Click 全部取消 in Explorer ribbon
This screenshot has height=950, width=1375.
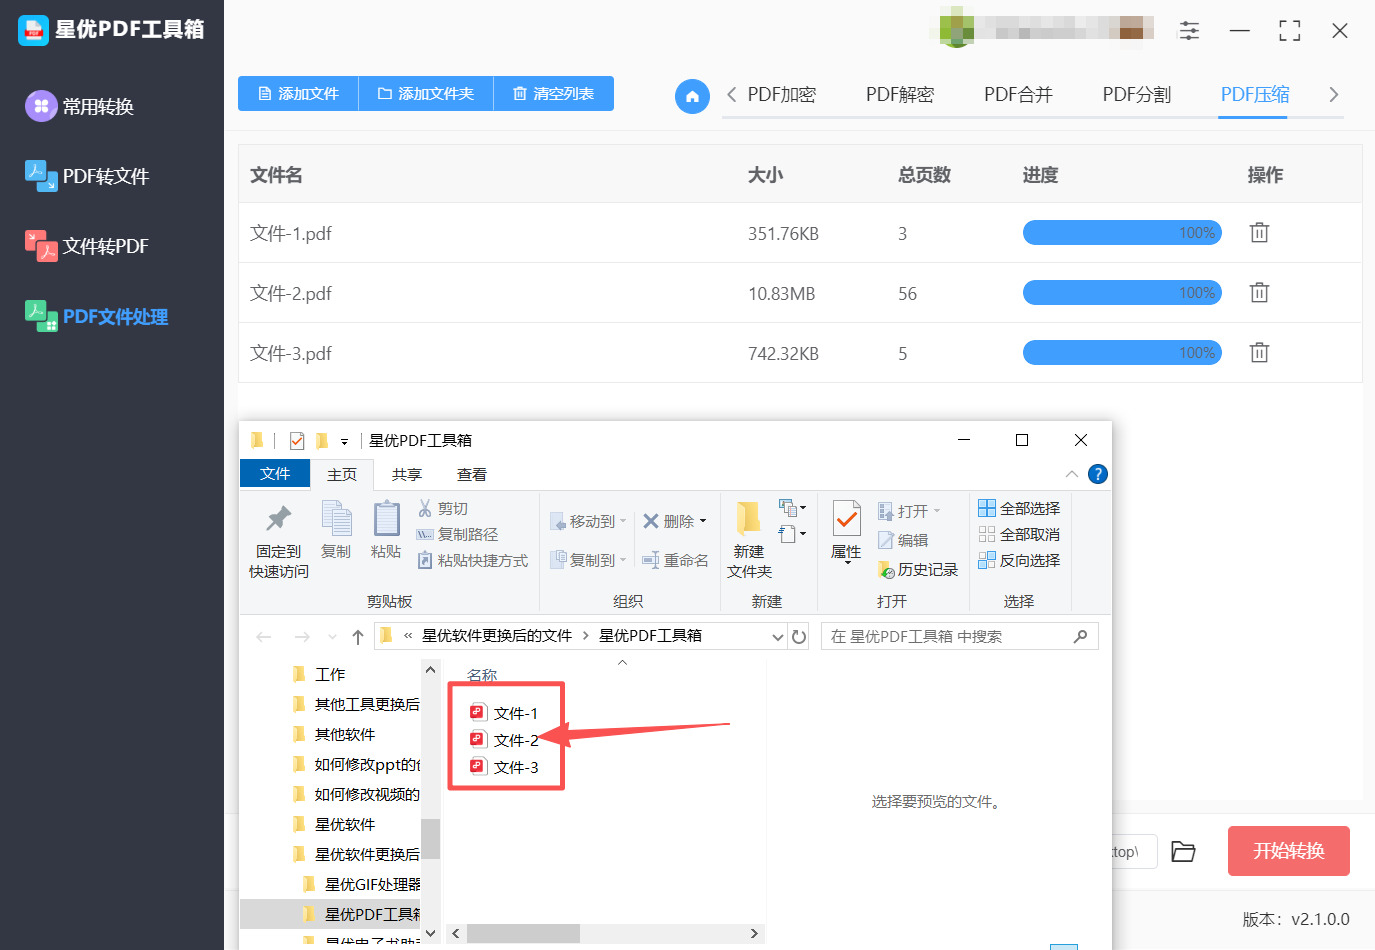(x=1019, y=535)
